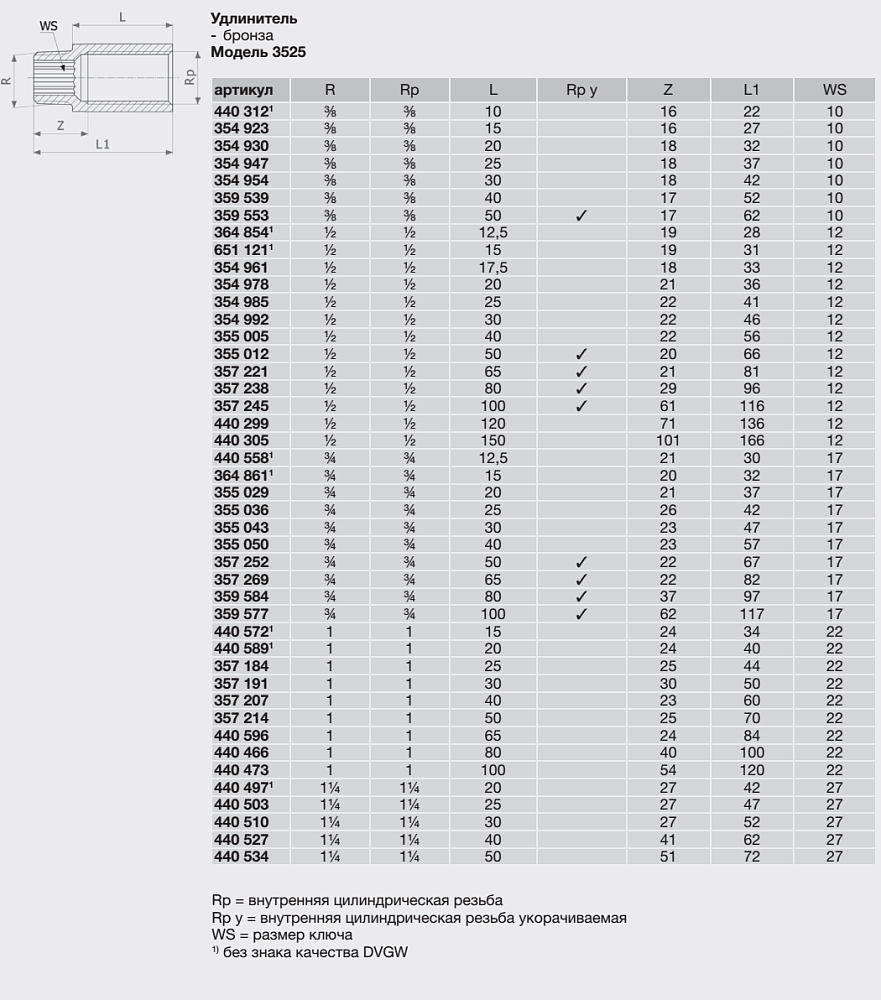Screen dimensions: 881x1000
Task: Select article number 440 312
Action: 243,111
